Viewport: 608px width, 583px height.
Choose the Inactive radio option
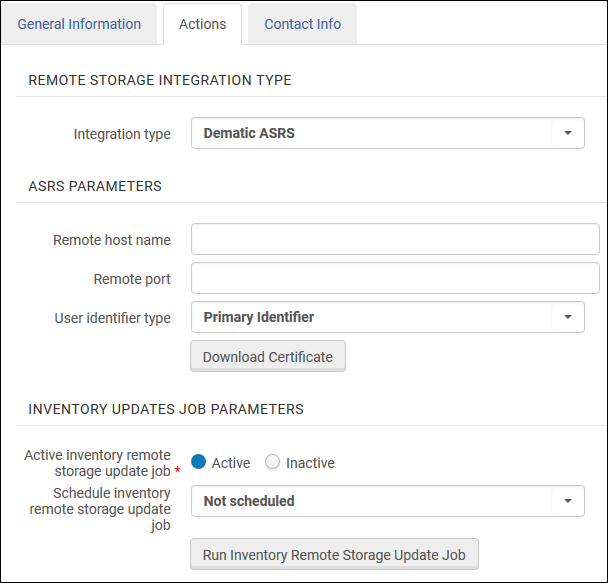(273, 462)
